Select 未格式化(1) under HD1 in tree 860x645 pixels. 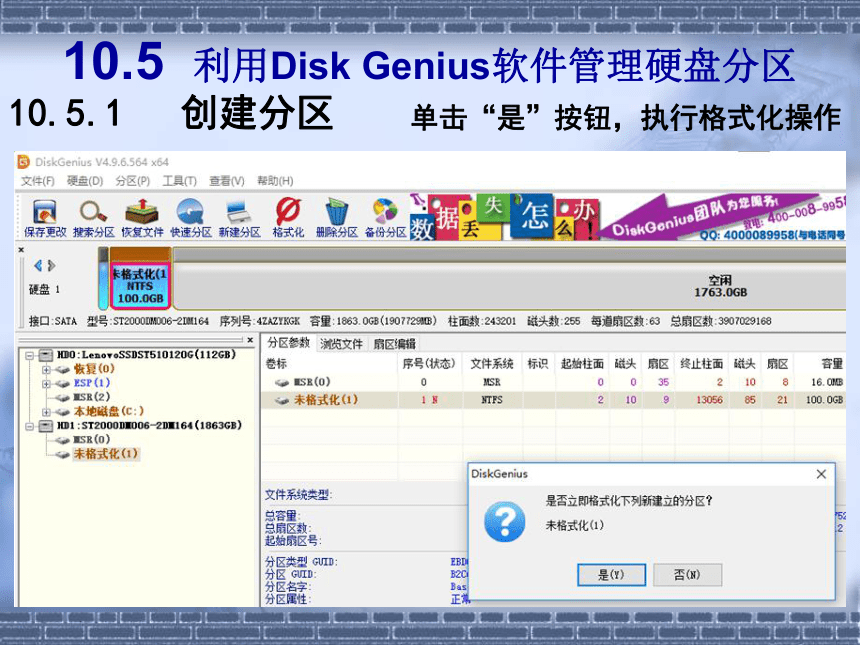coord(105,454)
